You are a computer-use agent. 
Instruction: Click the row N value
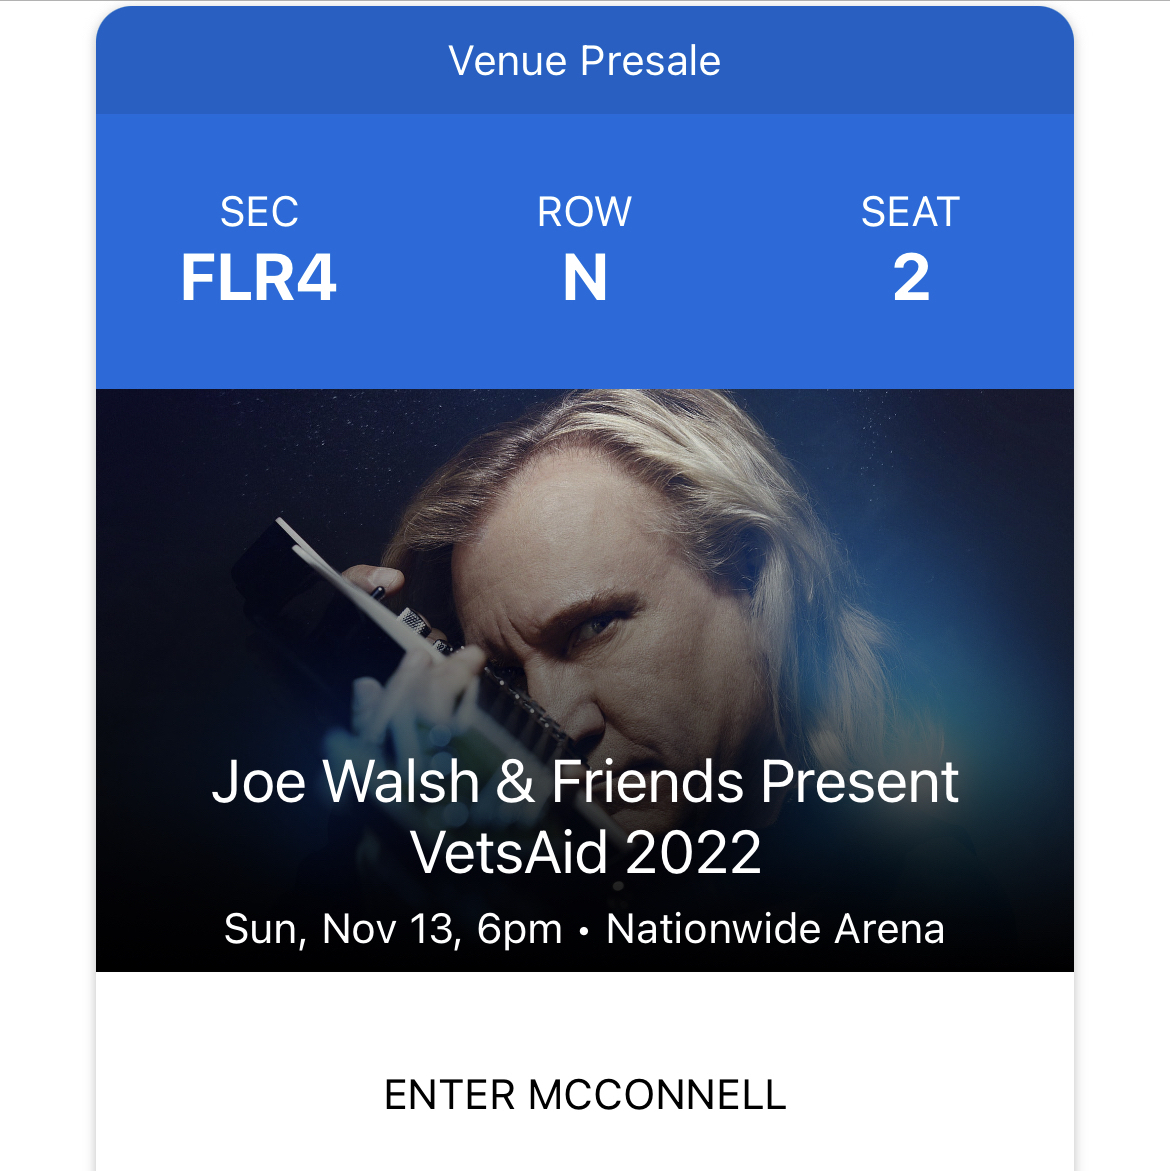click(585, 278)
